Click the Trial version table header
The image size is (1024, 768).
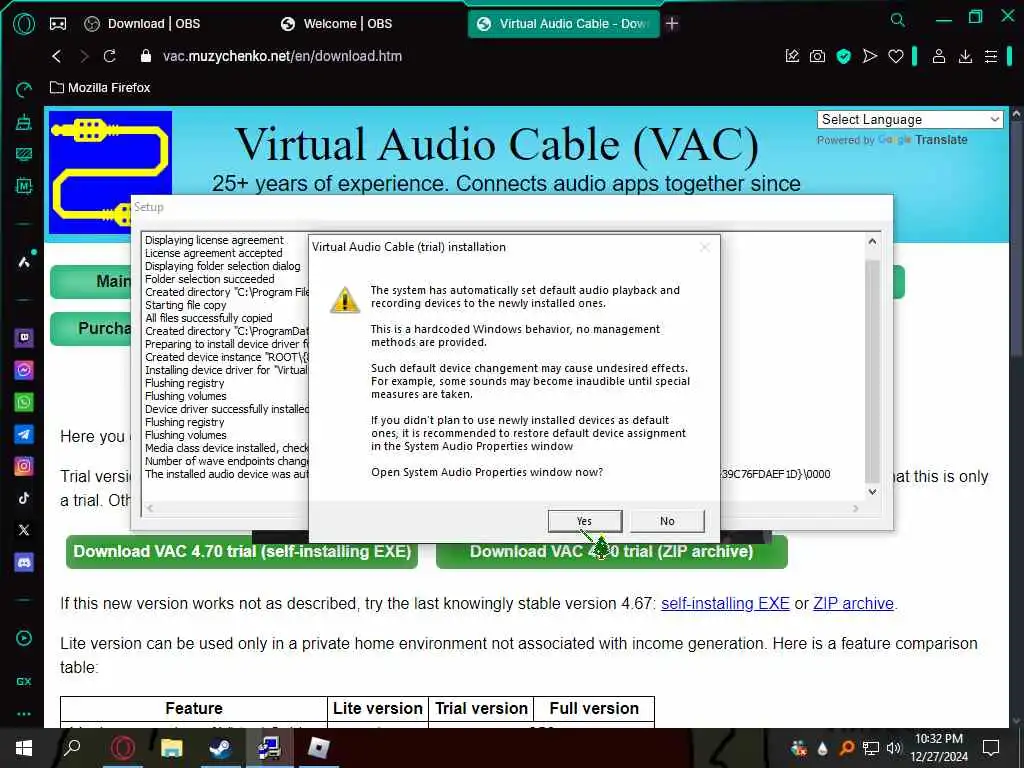point(481,709)
